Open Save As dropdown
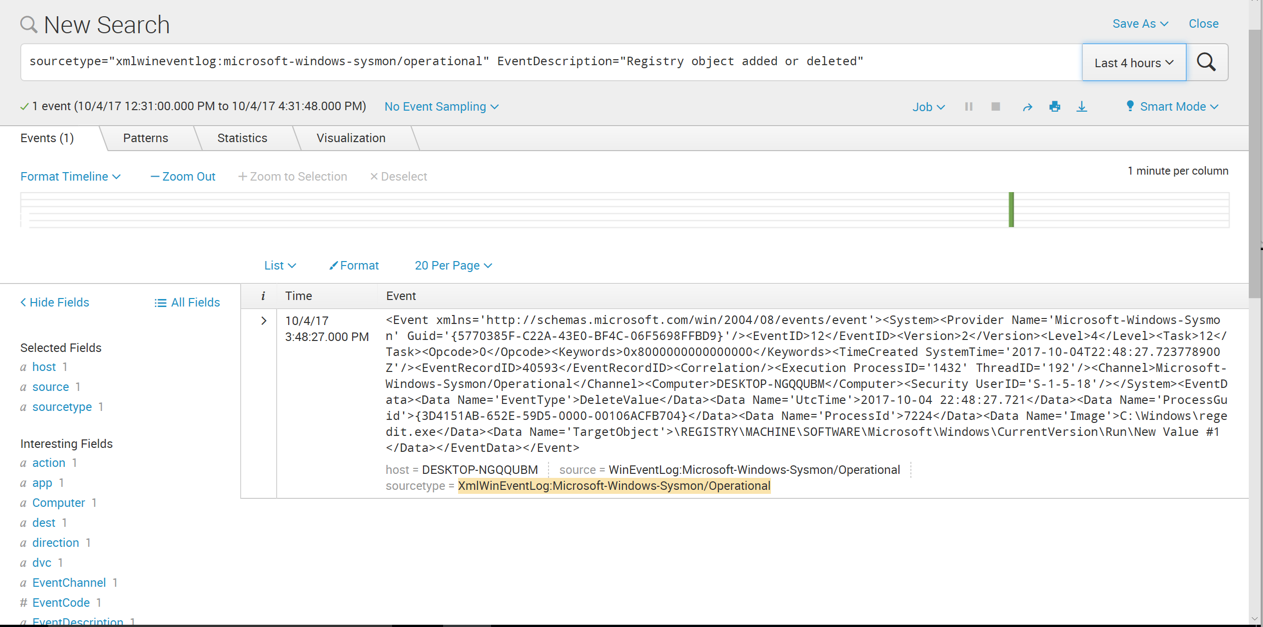Image resolution: width=1263 pixels, height=627 pixels. click(x=1140, y=23)
